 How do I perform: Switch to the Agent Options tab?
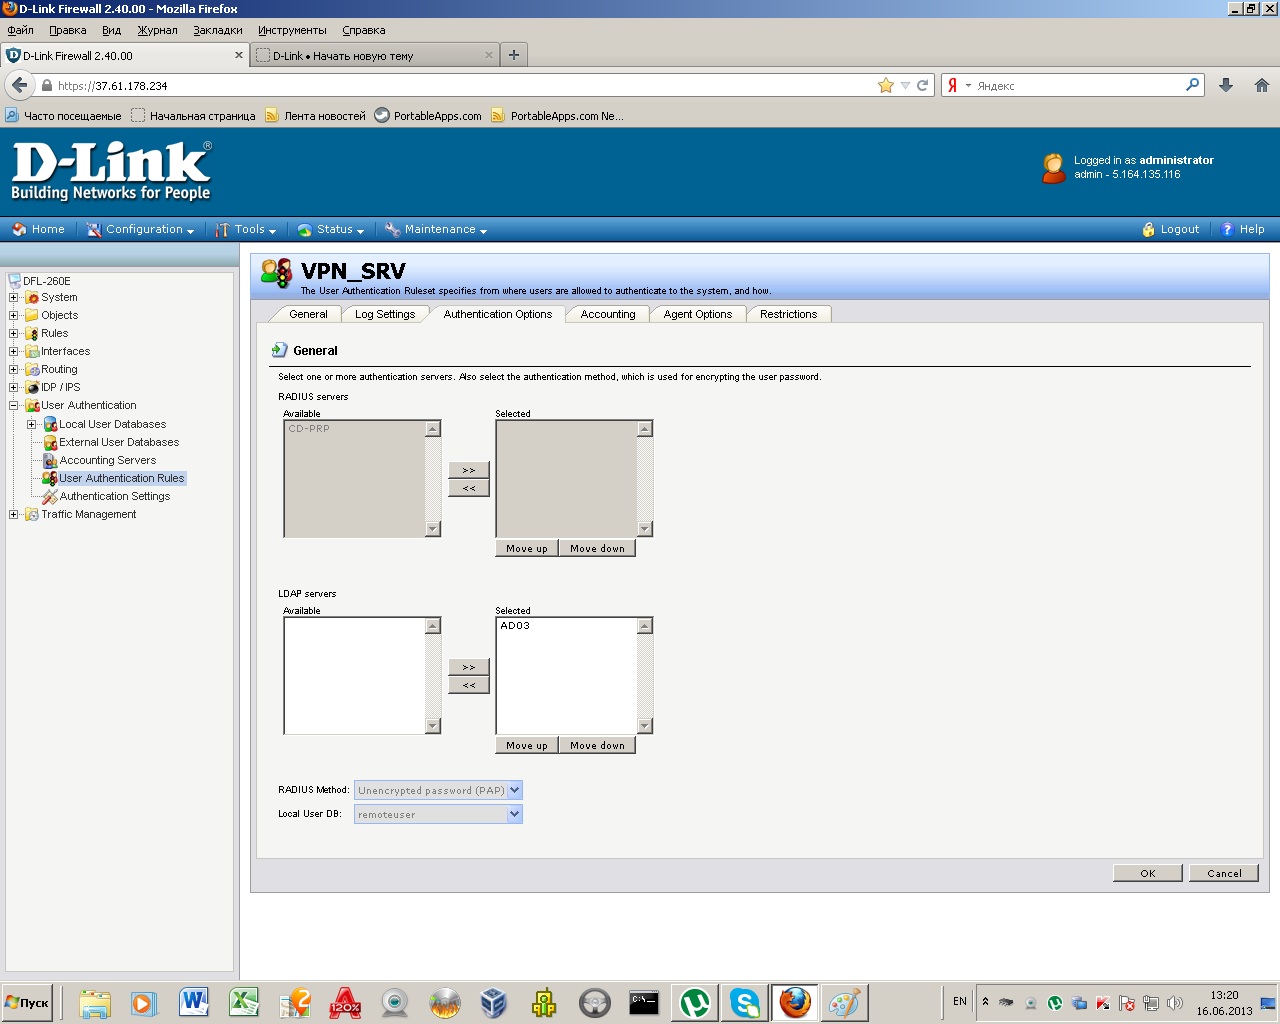point(698,314)
